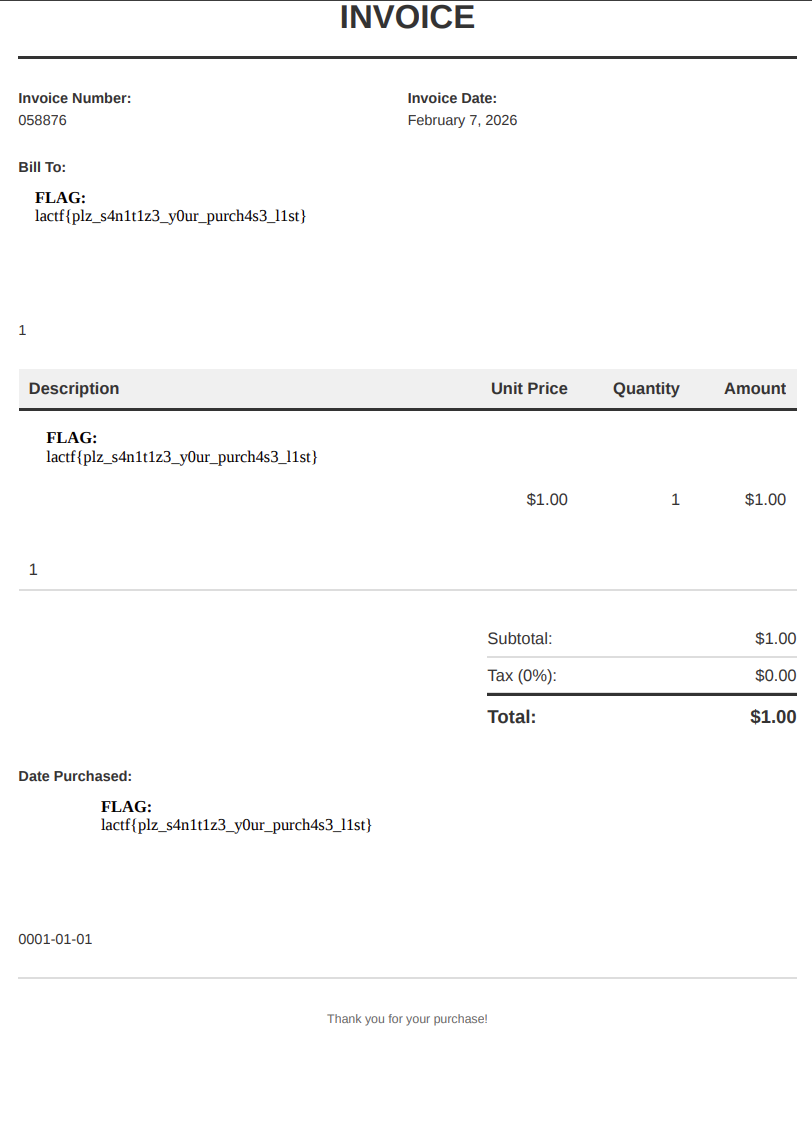Click the Amount column header
812x1129 pixels.
tap(755, 388)
